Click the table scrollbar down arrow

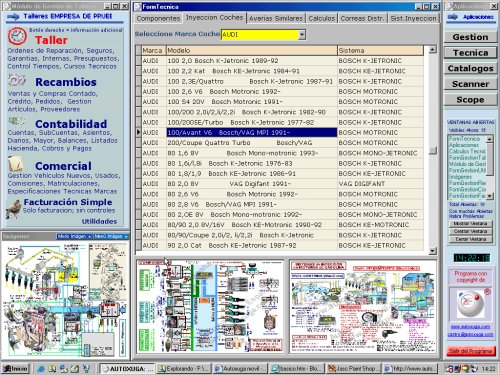(432, 251)
